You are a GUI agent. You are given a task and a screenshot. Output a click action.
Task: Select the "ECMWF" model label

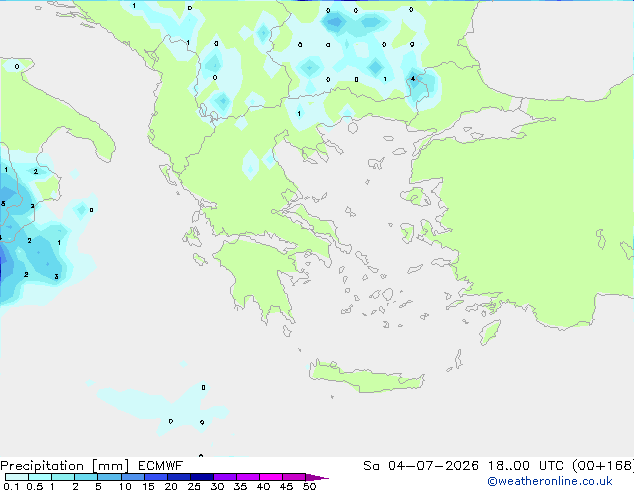tap(161, 466)
